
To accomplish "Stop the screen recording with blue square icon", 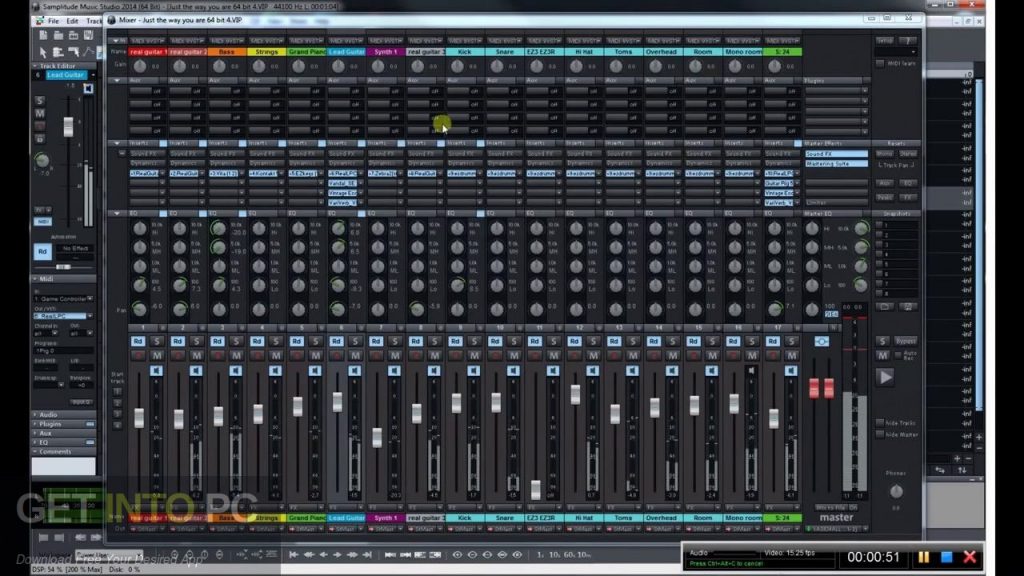I will click(946, 557).
